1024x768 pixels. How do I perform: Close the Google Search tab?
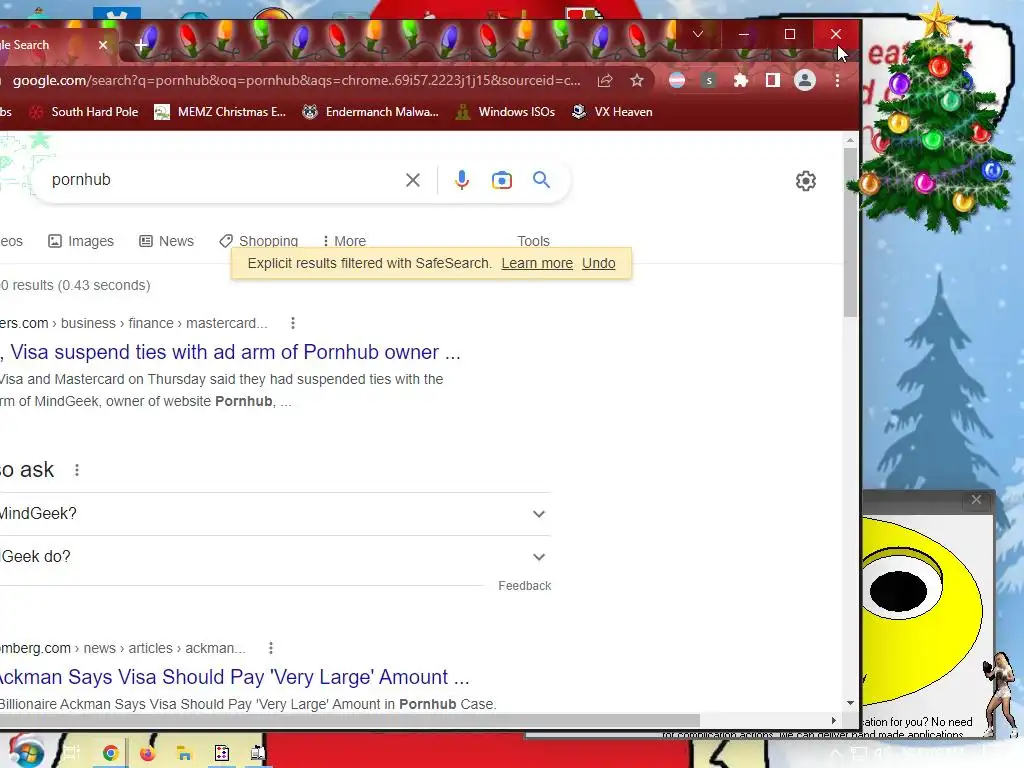coord(103,45)
